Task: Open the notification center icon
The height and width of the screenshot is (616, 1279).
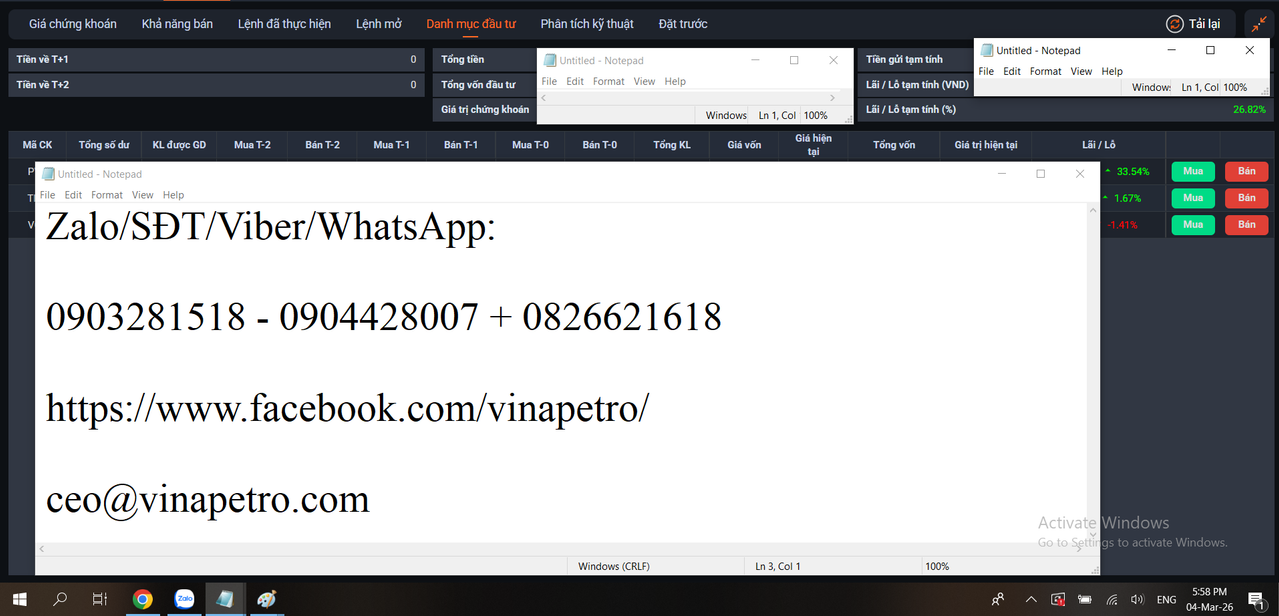Action: pyautogui.click(x=1256, y=599)
